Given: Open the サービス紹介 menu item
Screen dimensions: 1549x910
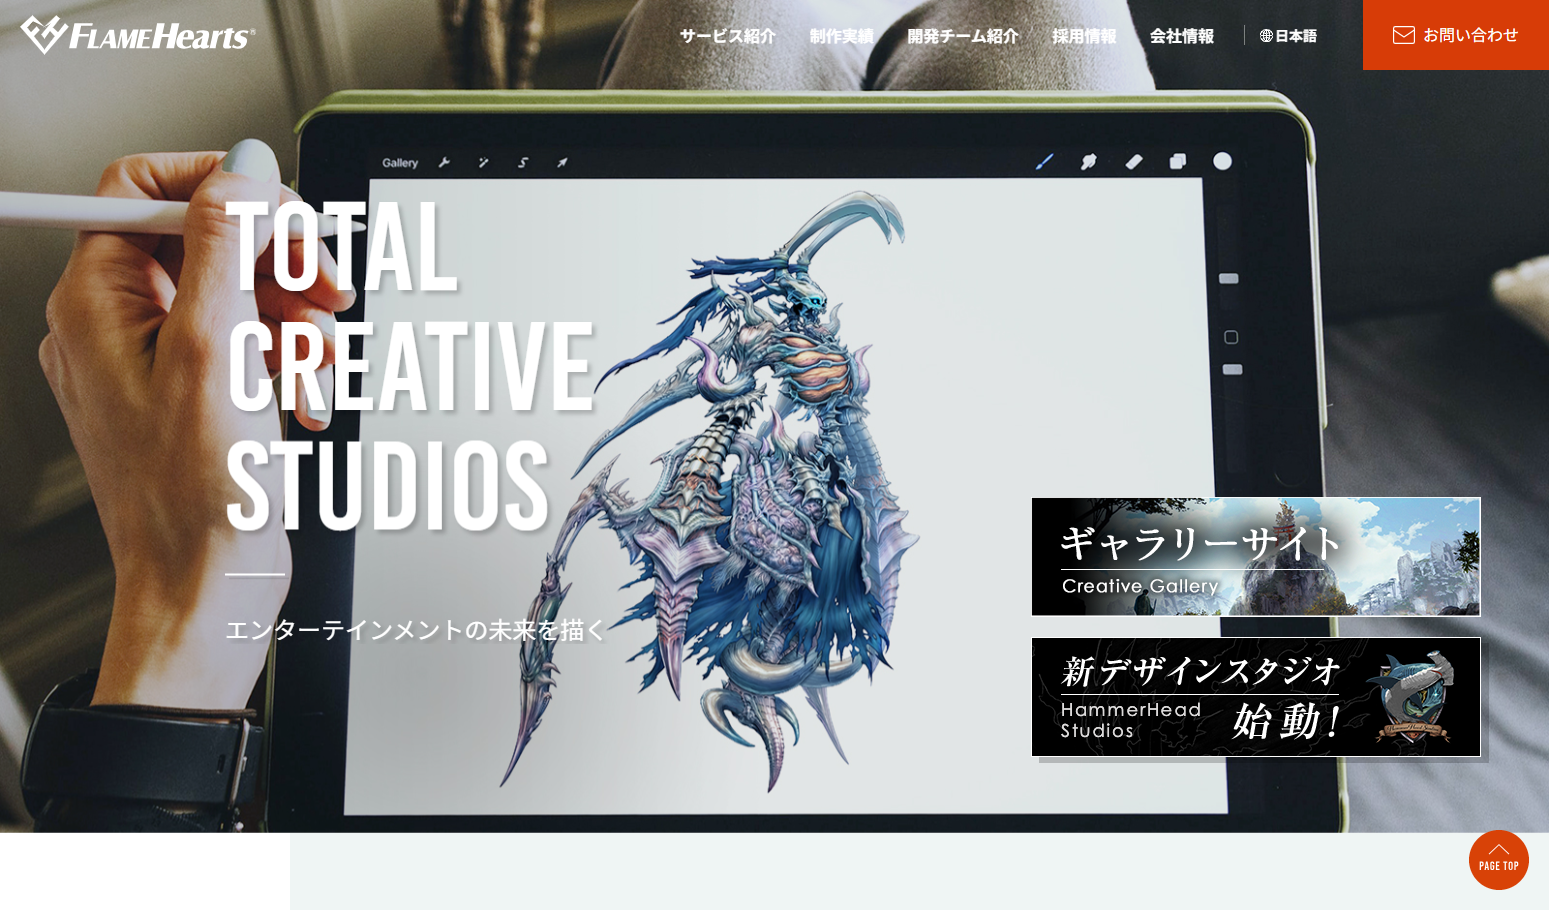Looking at the screenshot, I should [x=728, y=36].
